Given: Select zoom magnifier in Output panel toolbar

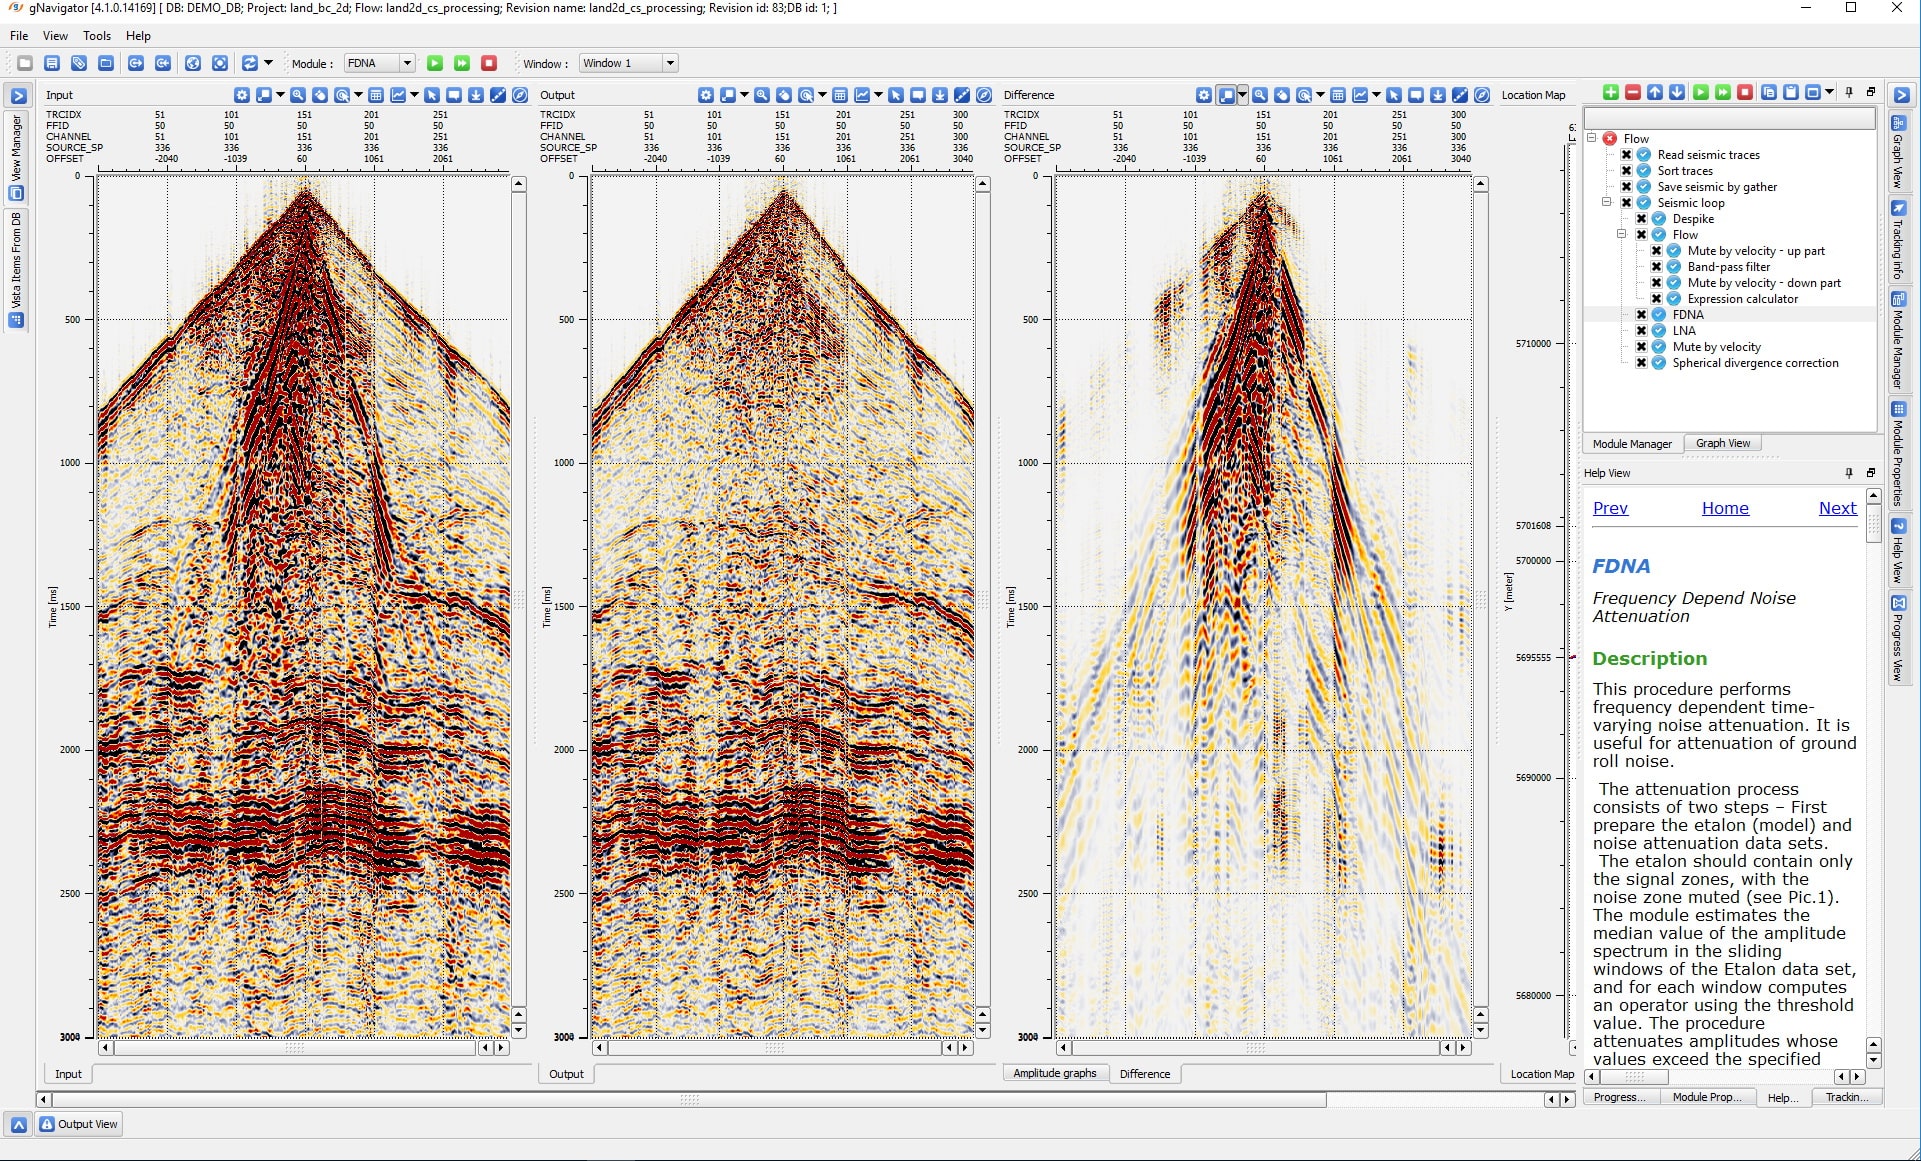Looking at the screenshot, I should click(x=762, y=95).
